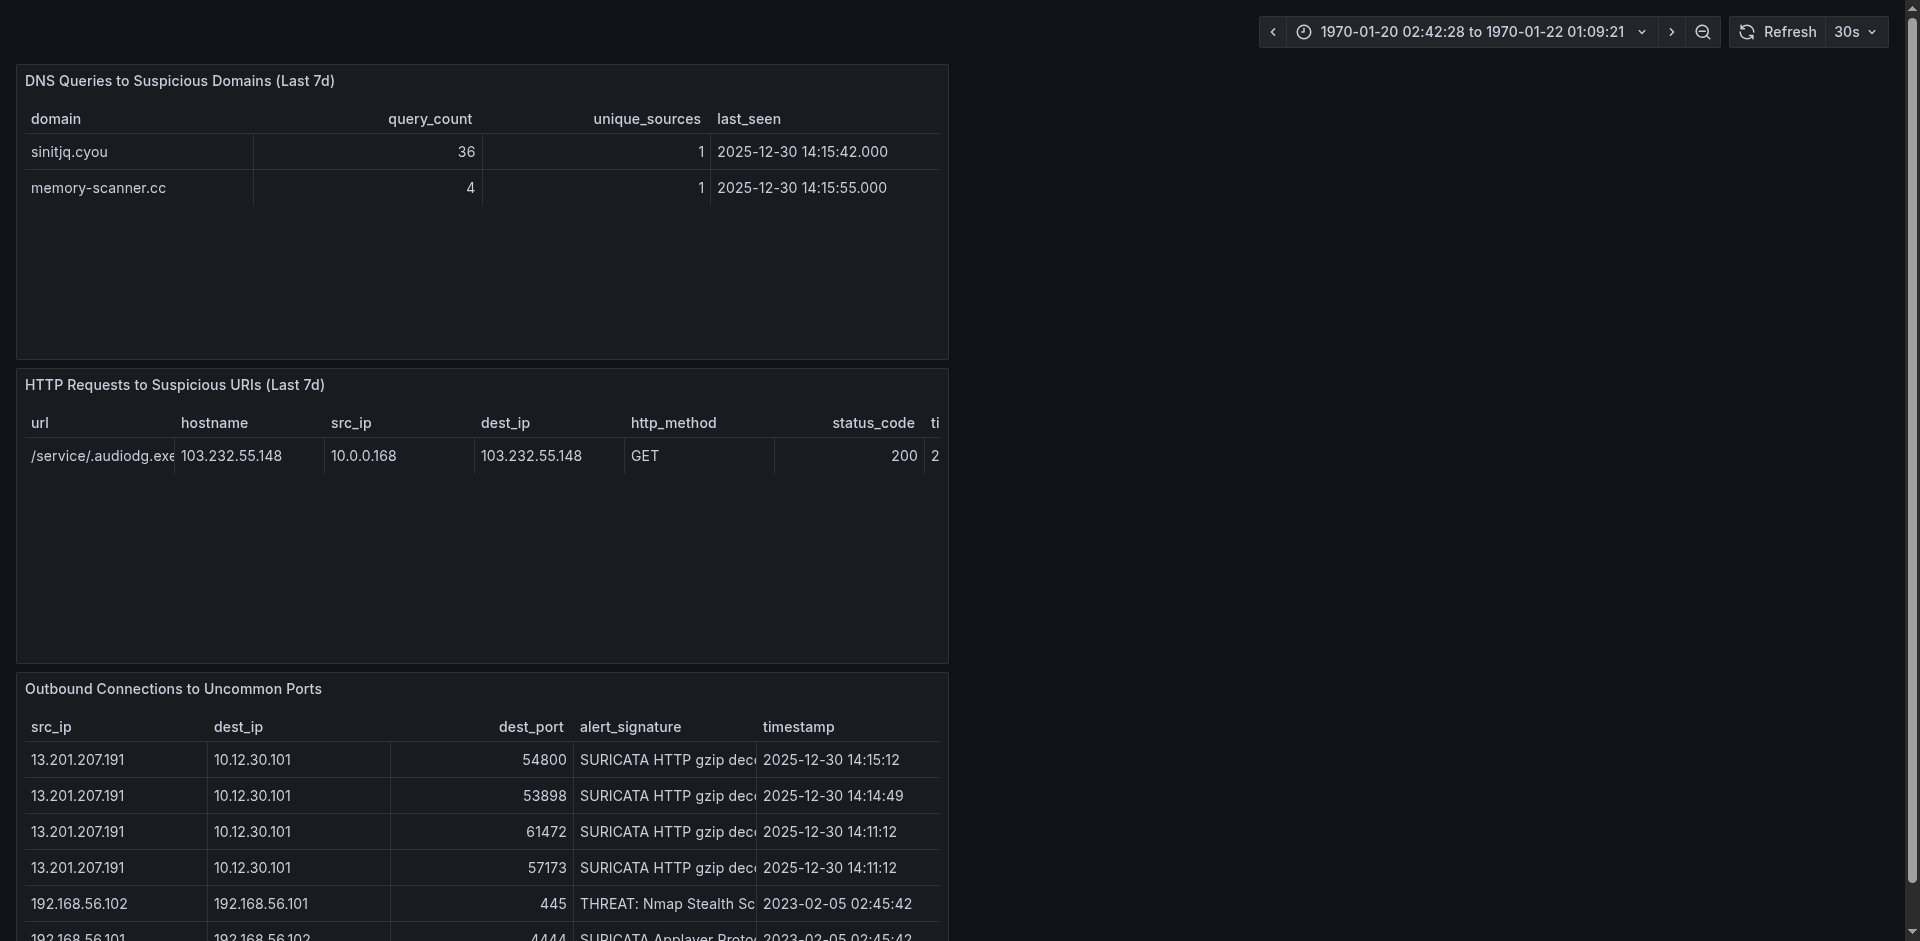
Task: Shift time range forward with right arrow
Action: pyautogui.click(x=1671, y=32)
